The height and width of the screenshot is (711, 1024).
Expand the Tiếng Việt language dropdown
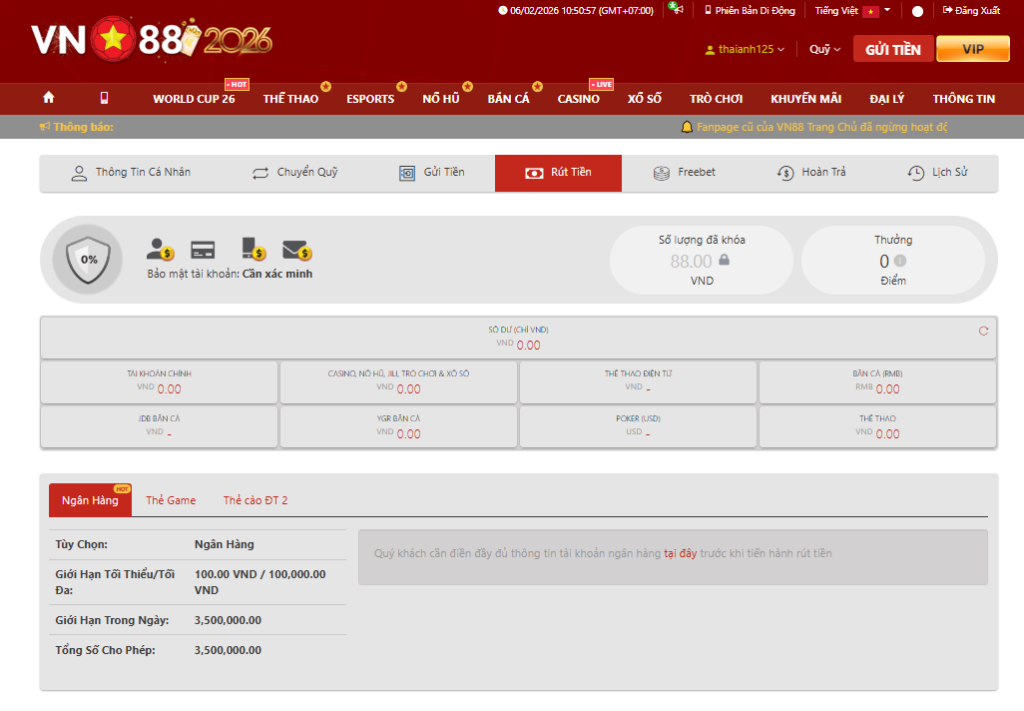pyautogui.click(x=852, y=10)
